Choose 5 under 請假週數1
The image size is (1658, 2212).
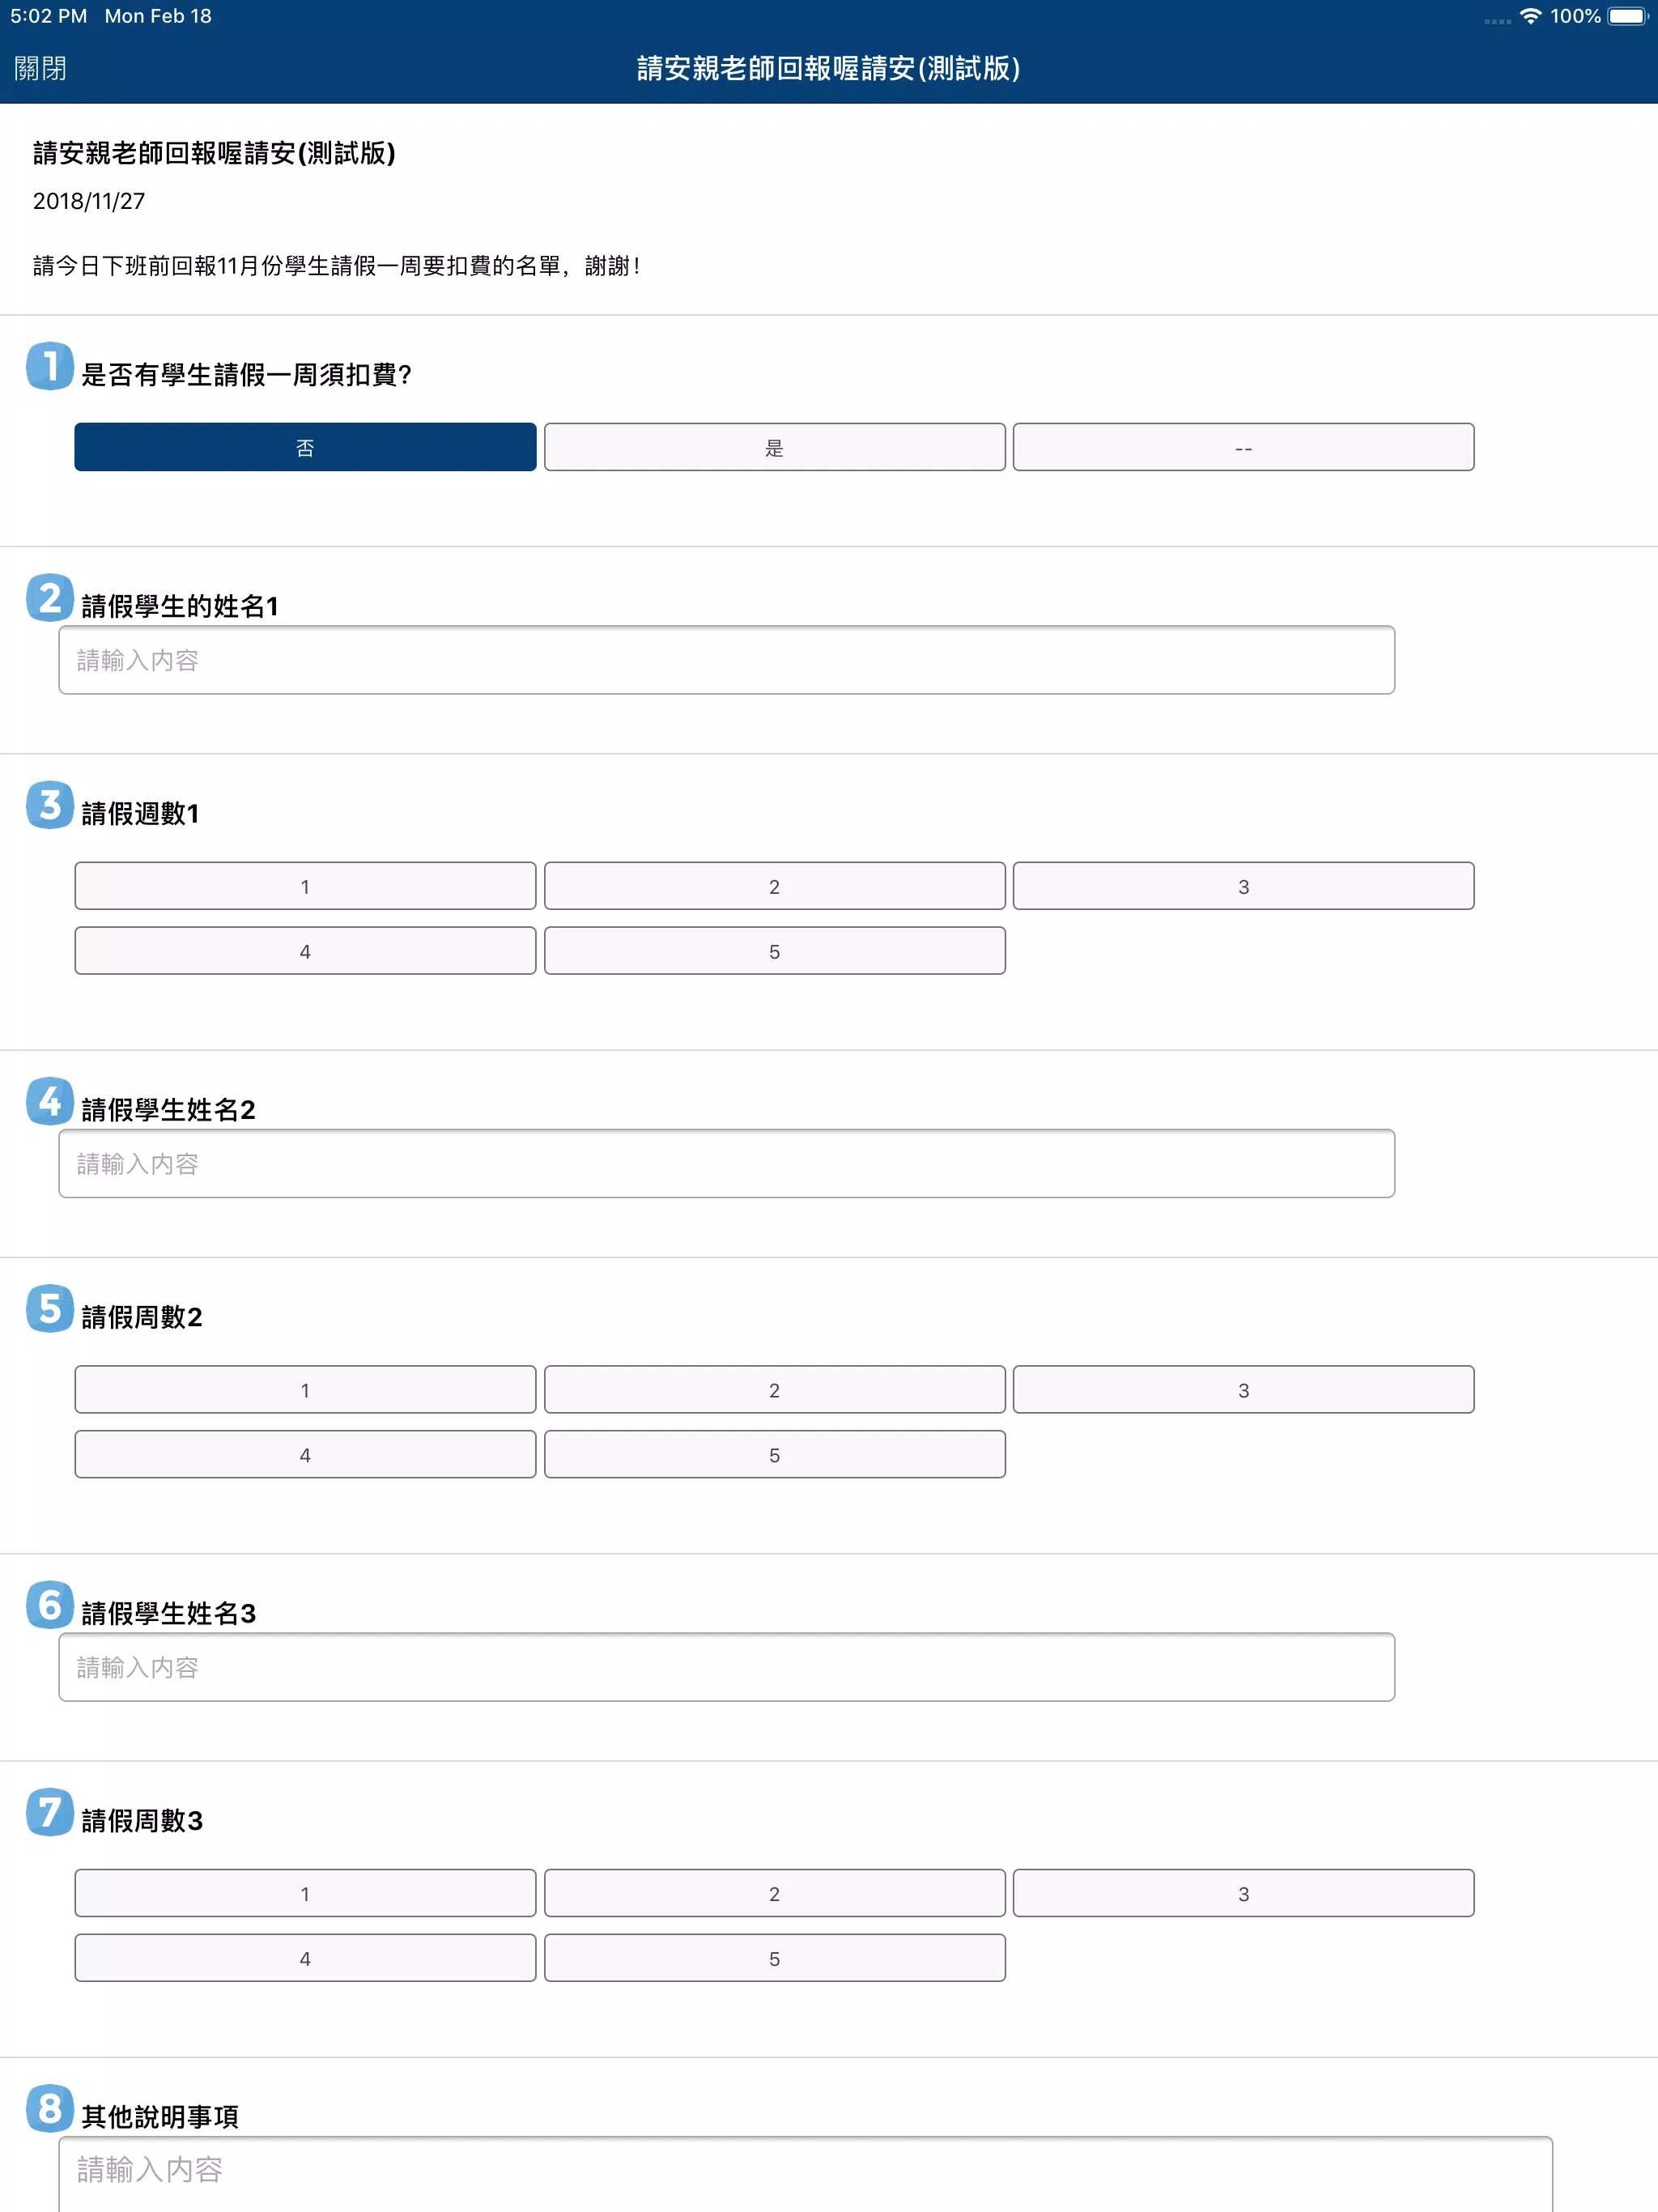pyautogui.click(x=774, y=951)
